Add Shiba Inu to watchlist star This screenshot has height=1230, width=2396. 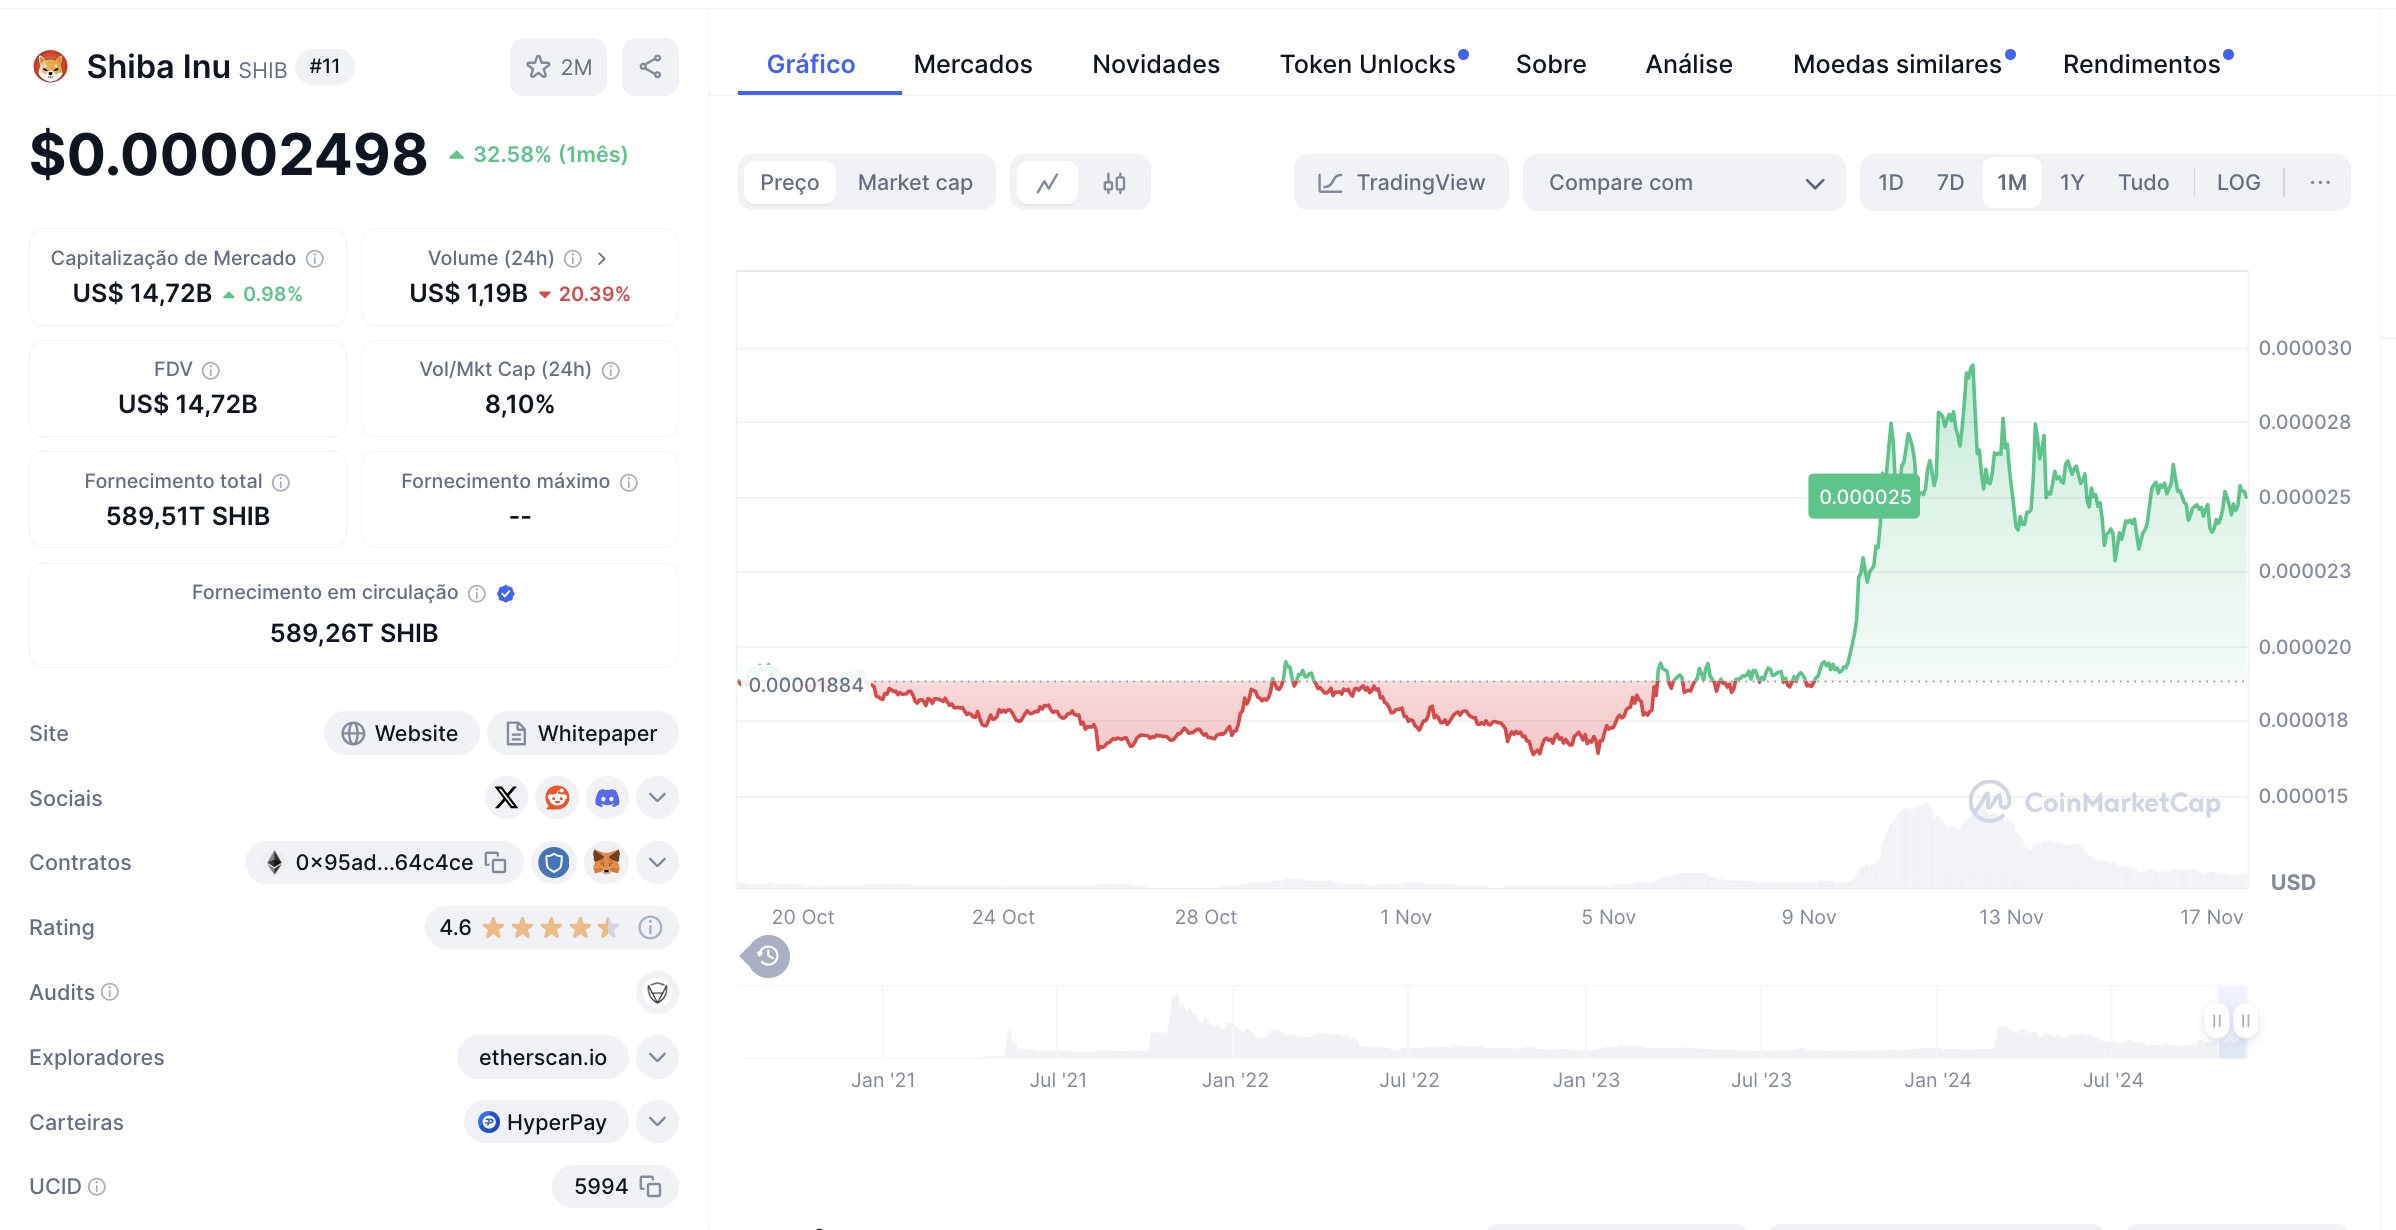point(558,67)
